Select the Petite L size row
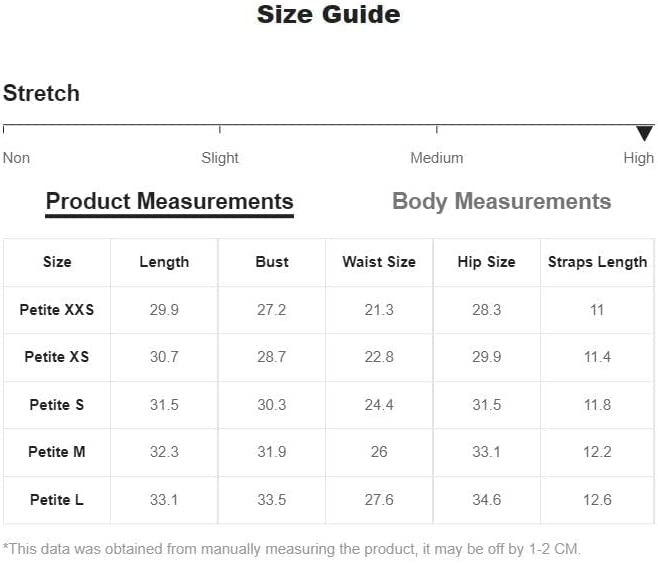 click(57, 500)
